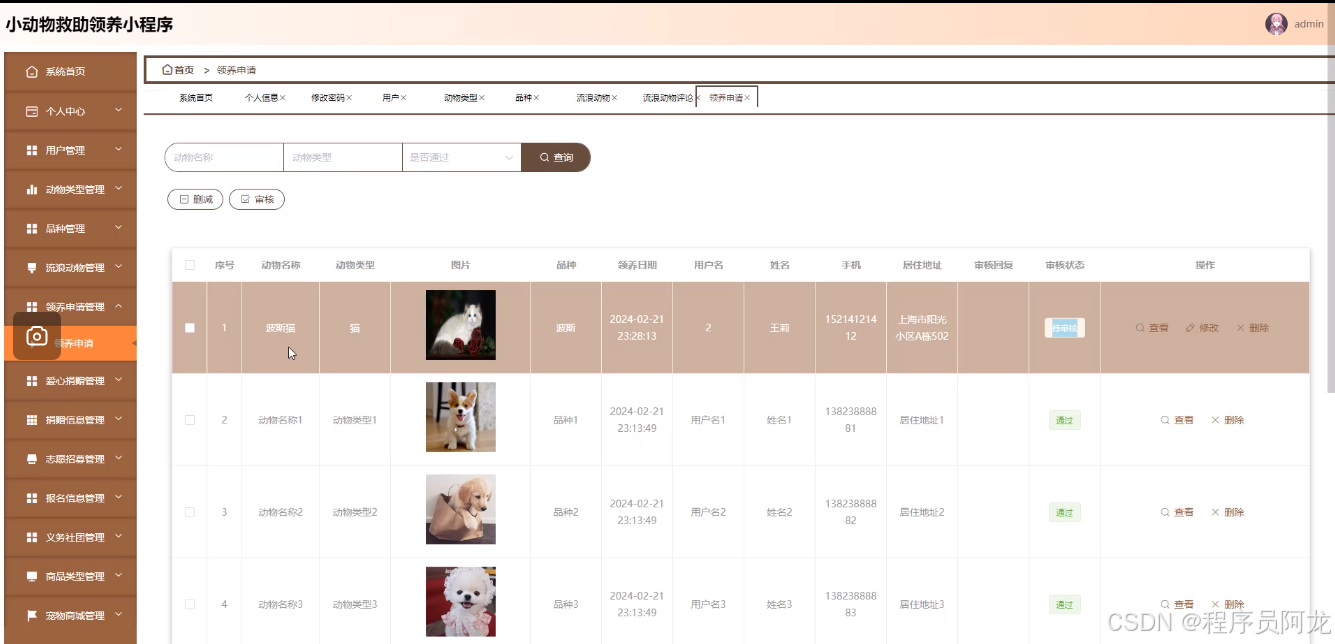Viewport: 1335px width, 644px height.
Task: Click the 通过 status tag in 动物名称1 row
Action: (x=1065, y=420)
